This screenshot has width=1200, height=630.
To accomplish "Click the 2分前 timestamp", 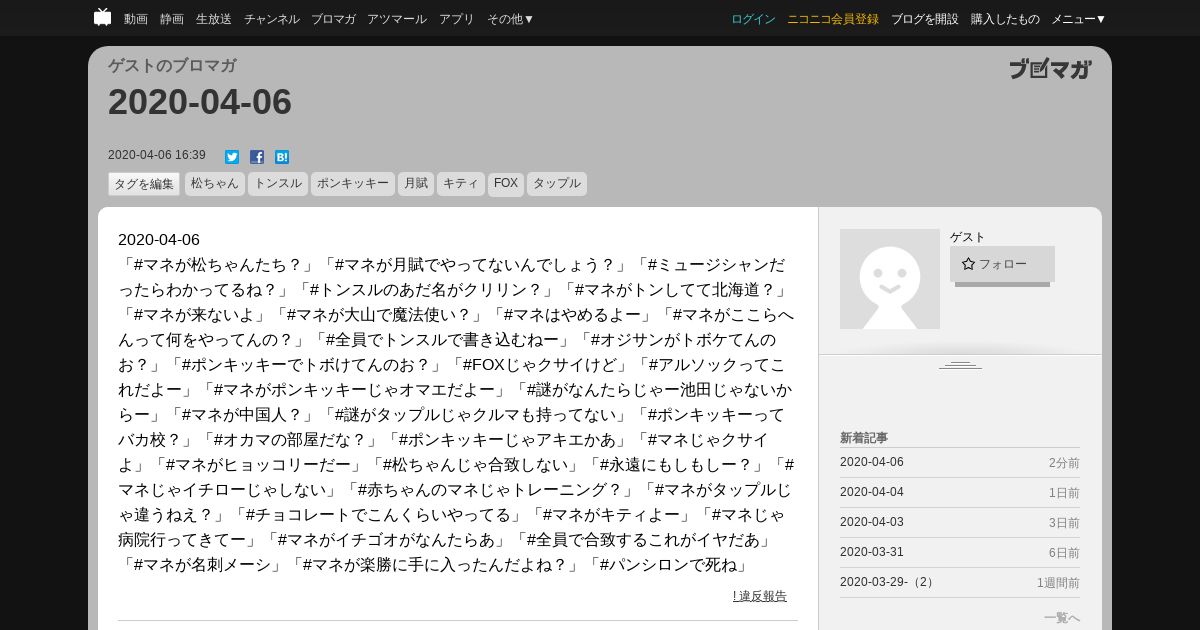I will (1064, 463).
